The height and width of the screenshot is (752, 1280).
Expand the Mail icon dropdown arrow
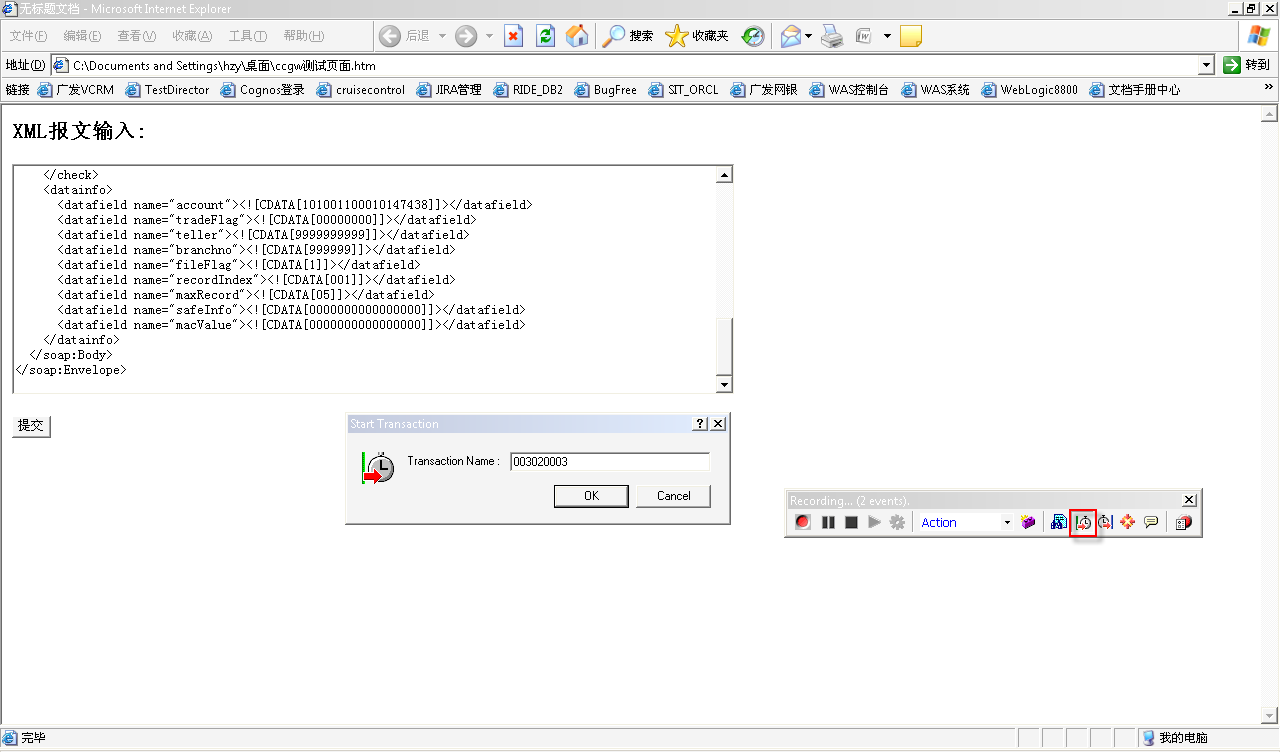click(x=808, y=36)
